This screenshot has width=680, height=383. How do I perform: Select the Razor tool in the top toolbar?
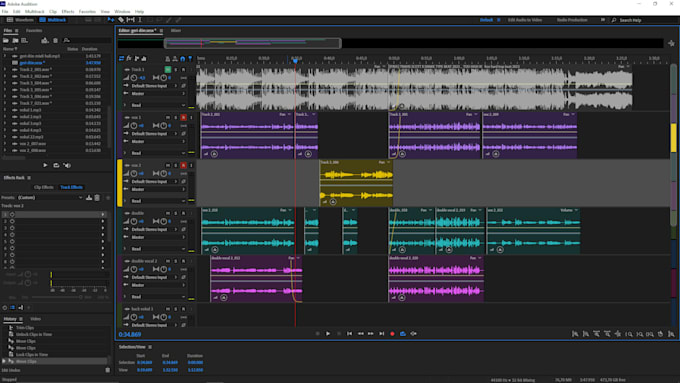121,20
